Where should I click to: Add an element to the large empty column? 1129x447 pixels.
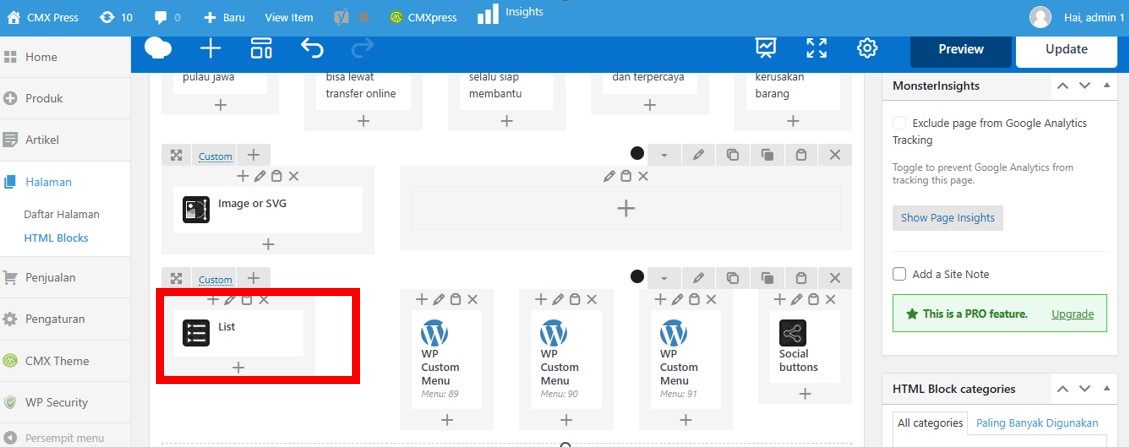[626, 209]
